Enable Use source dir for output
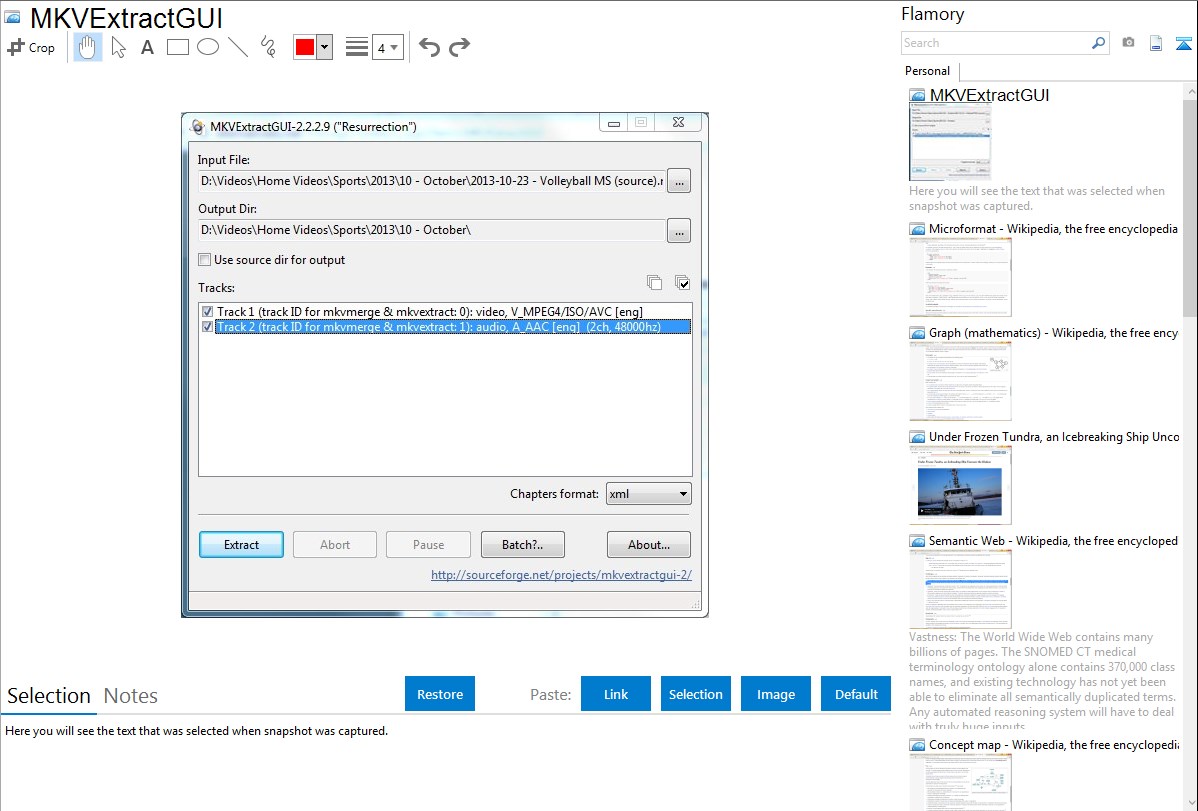Viewport: 1198px width, 811px height. [x=205, y=260]
